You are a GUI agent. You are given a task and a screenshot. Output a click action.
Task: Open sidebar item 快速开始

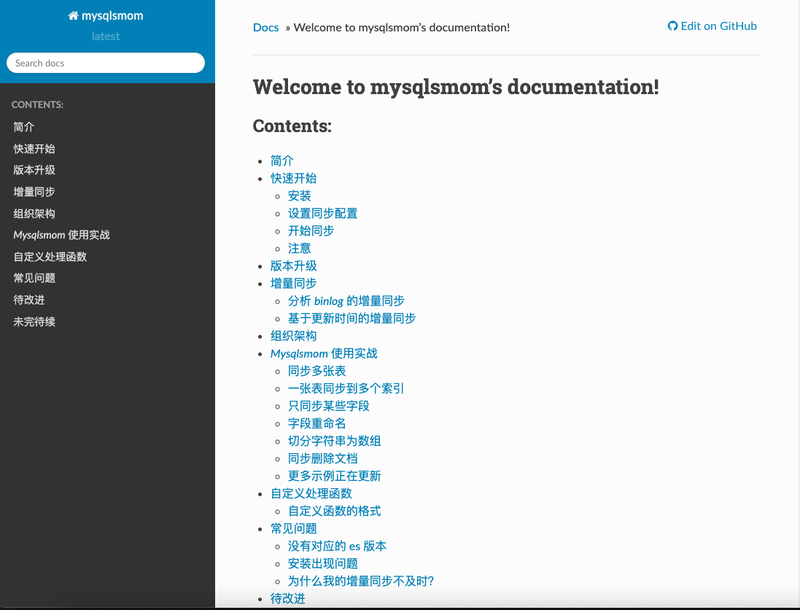[34, 148]
